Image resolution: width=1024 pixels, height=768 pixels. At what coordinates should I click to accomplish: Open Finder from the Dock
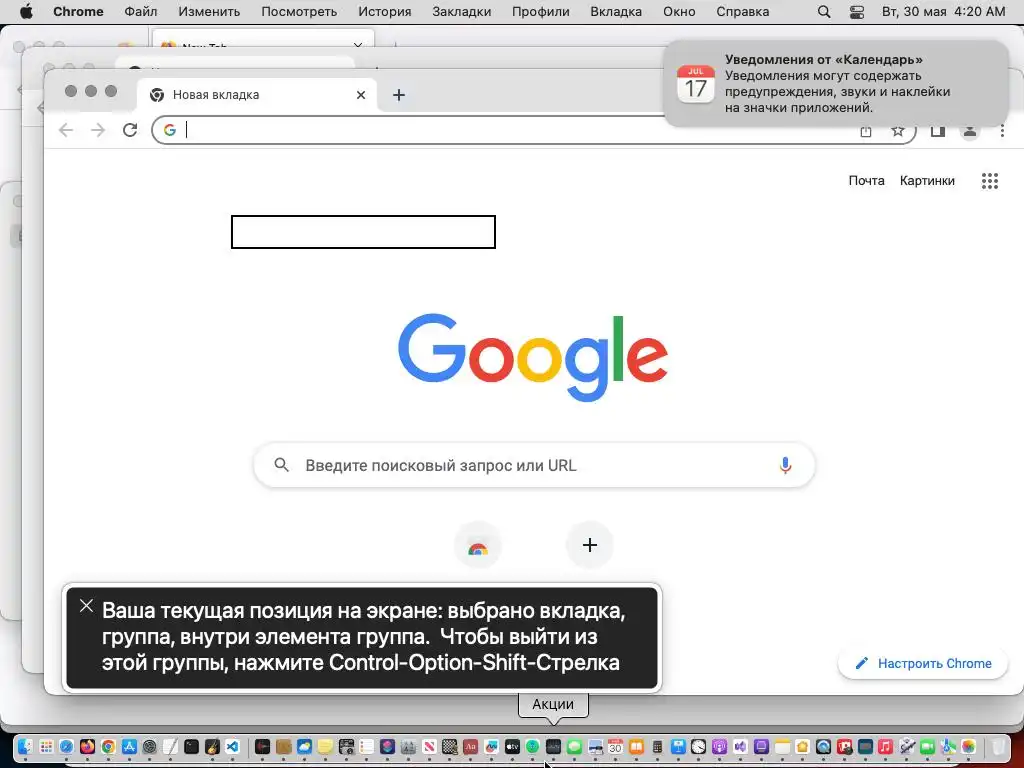(x=25, y=746)
